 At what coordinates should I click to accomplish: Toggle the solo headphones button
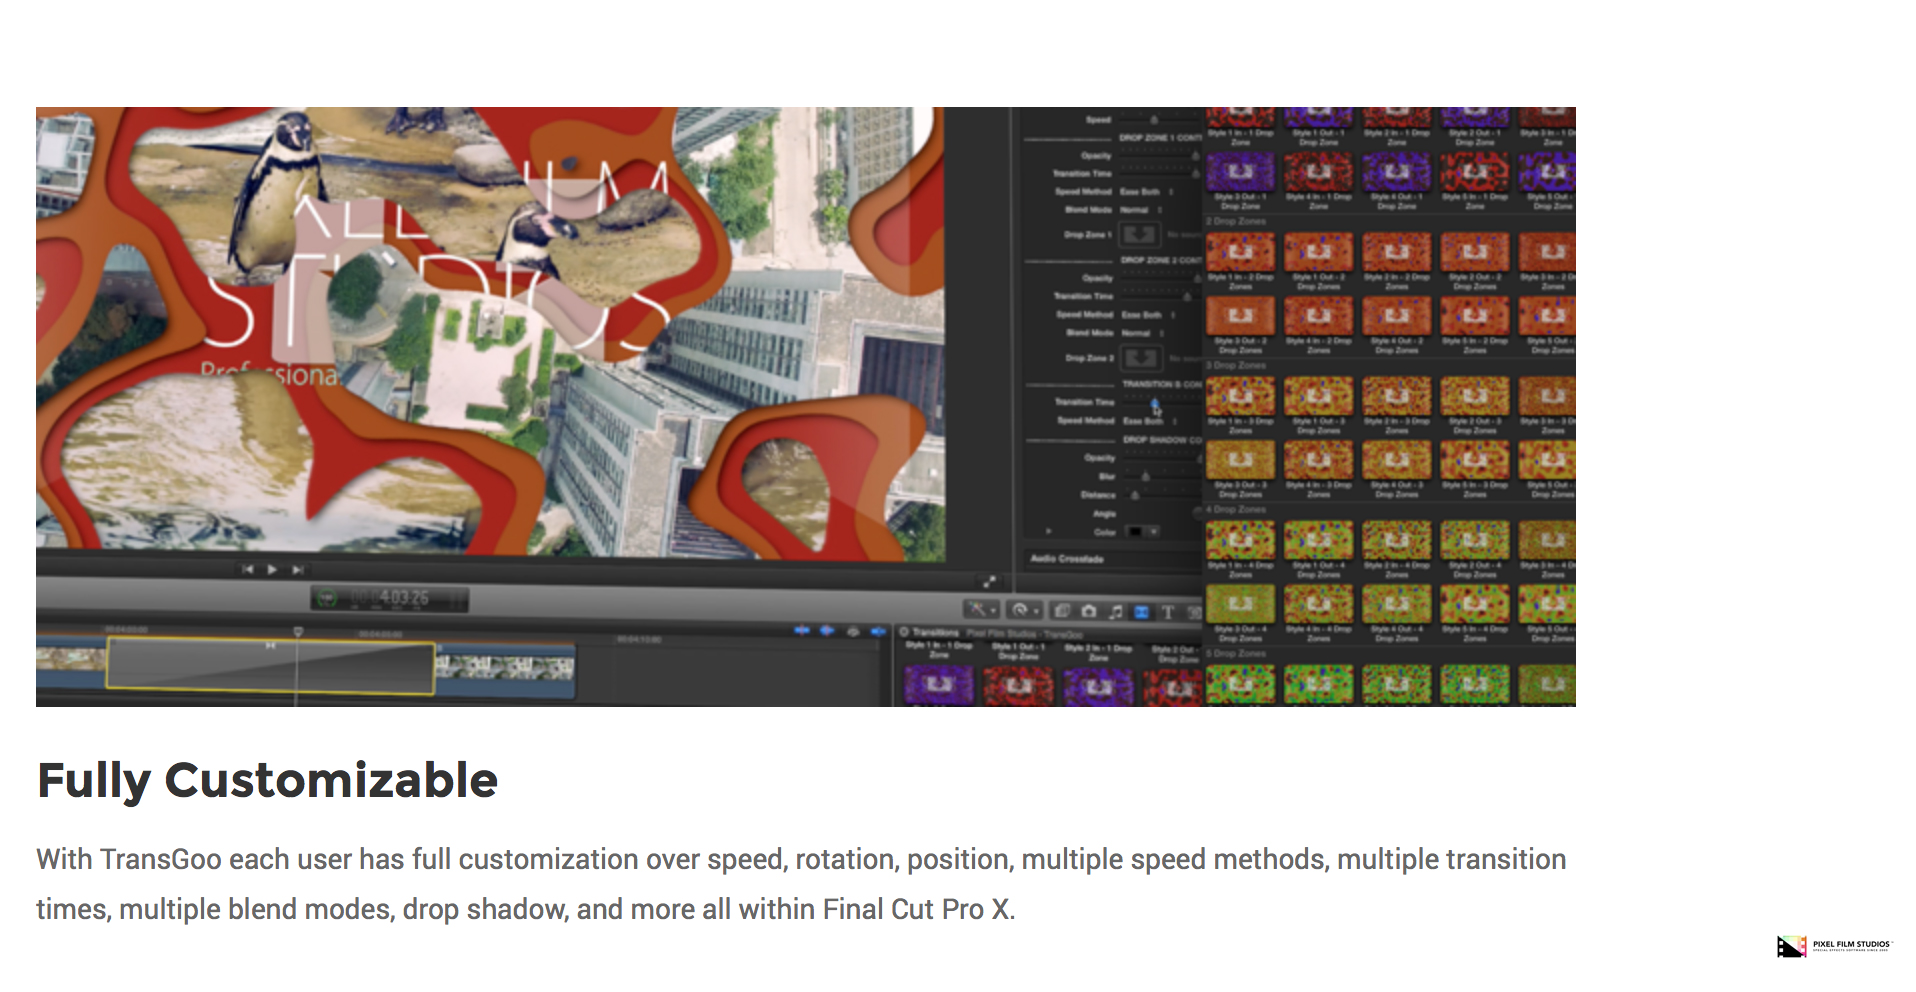(853, 631)
